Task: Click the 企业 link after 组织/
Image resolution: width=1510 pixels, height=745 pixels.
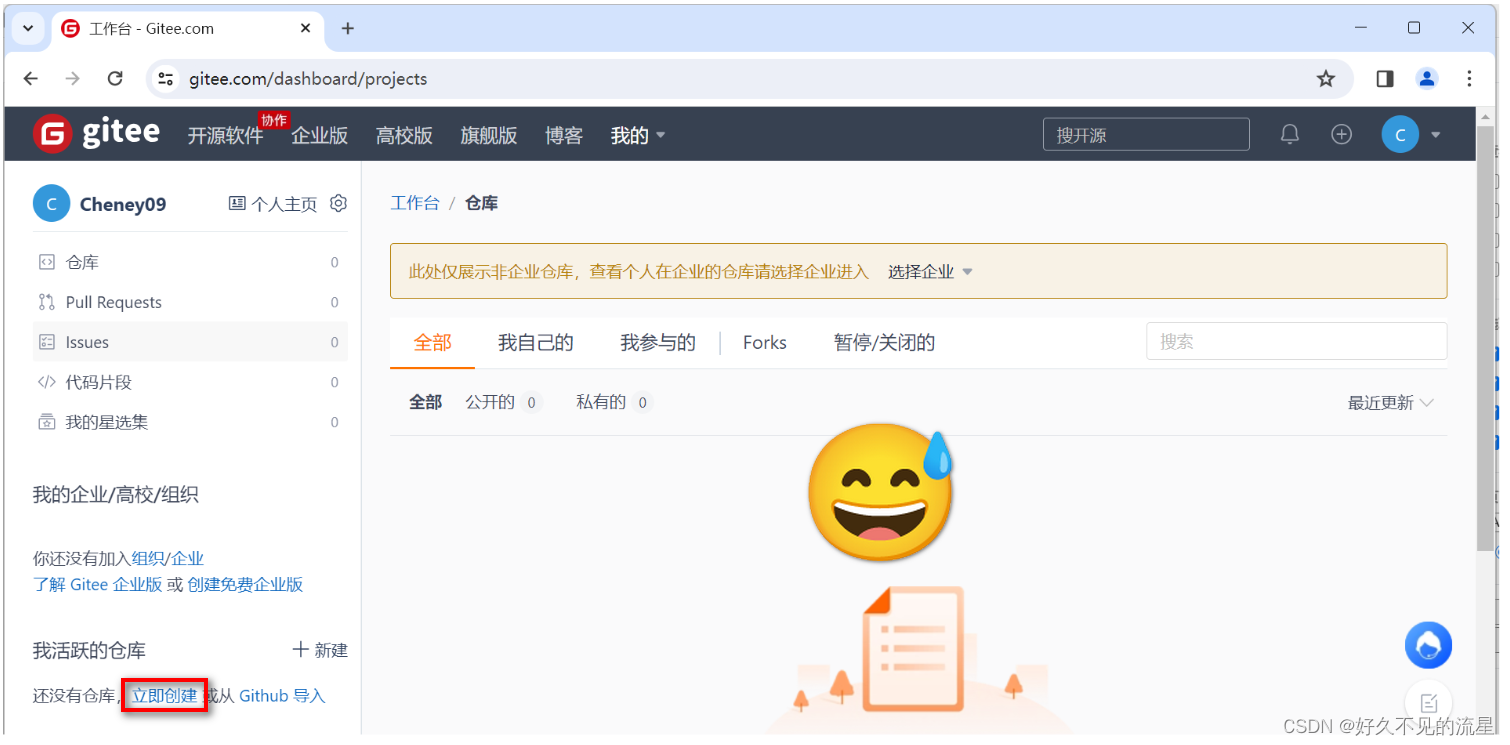Action: [x=187, y=558]
